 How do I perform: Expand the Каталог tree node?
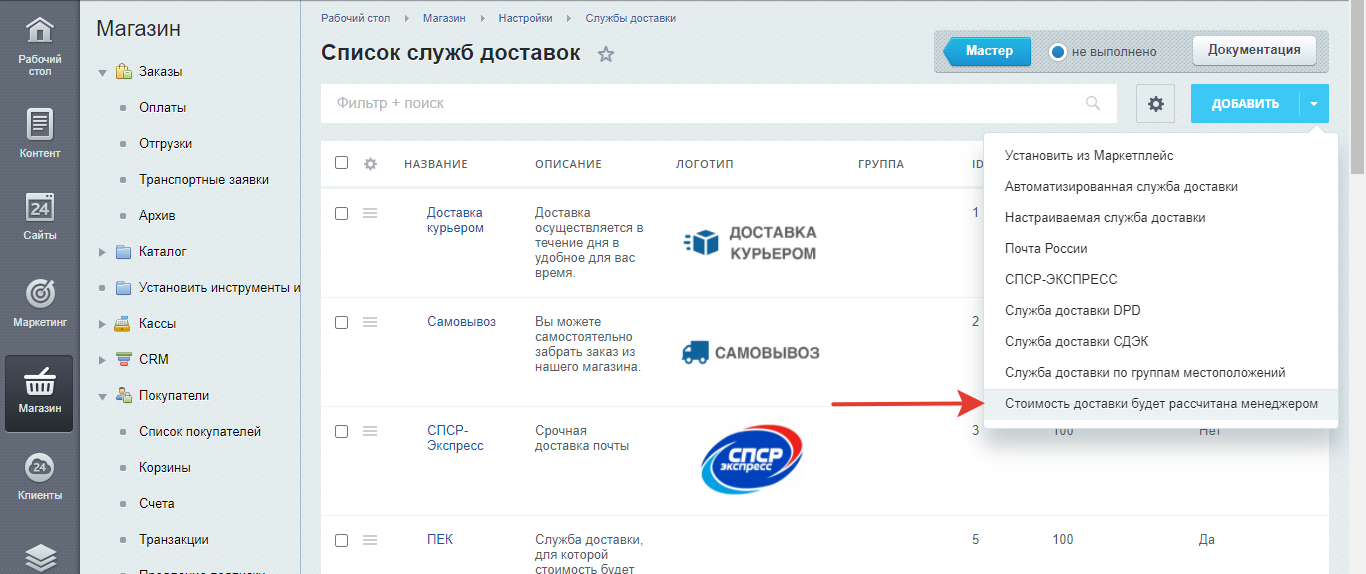(102, 252)
